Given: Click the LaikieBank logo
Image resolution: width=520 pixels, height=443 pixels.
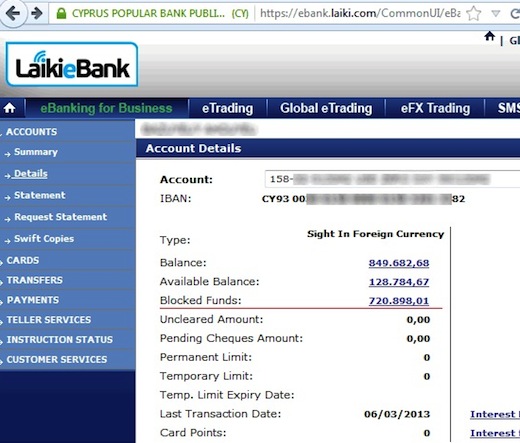Looking at the screenshot, I should [x=72, y=64].
